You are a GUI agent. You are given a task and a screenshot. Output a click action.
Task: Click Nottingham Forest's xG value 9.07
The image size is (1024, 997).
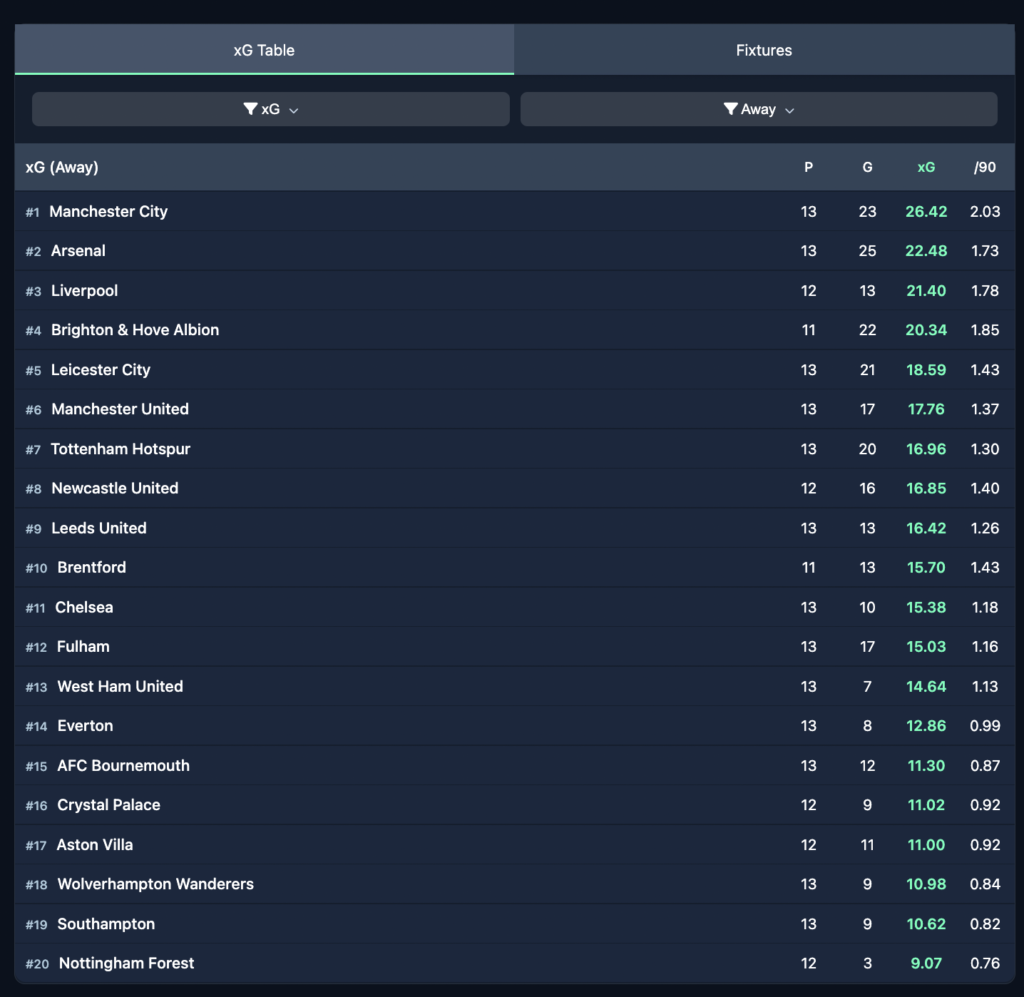coord(926,963)
